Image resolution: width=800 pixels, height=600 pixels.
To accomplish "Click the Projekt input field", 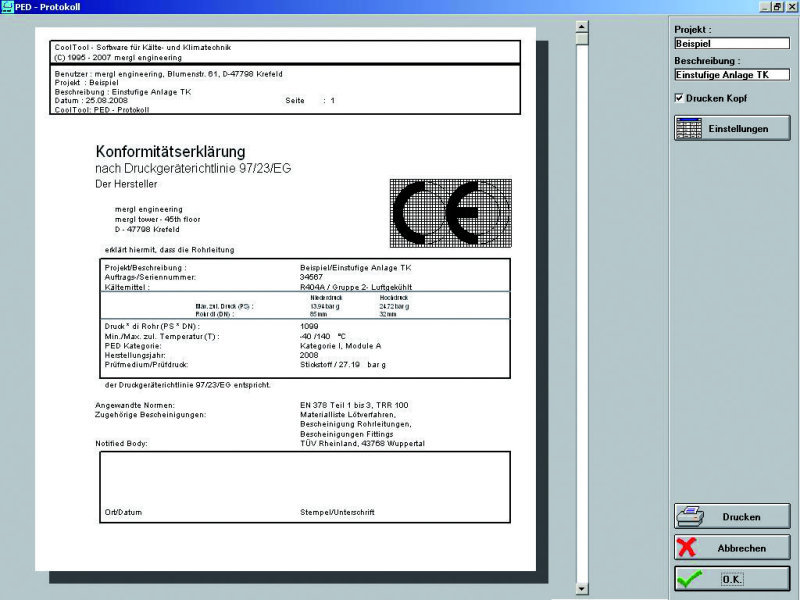I will coord(732,43).
